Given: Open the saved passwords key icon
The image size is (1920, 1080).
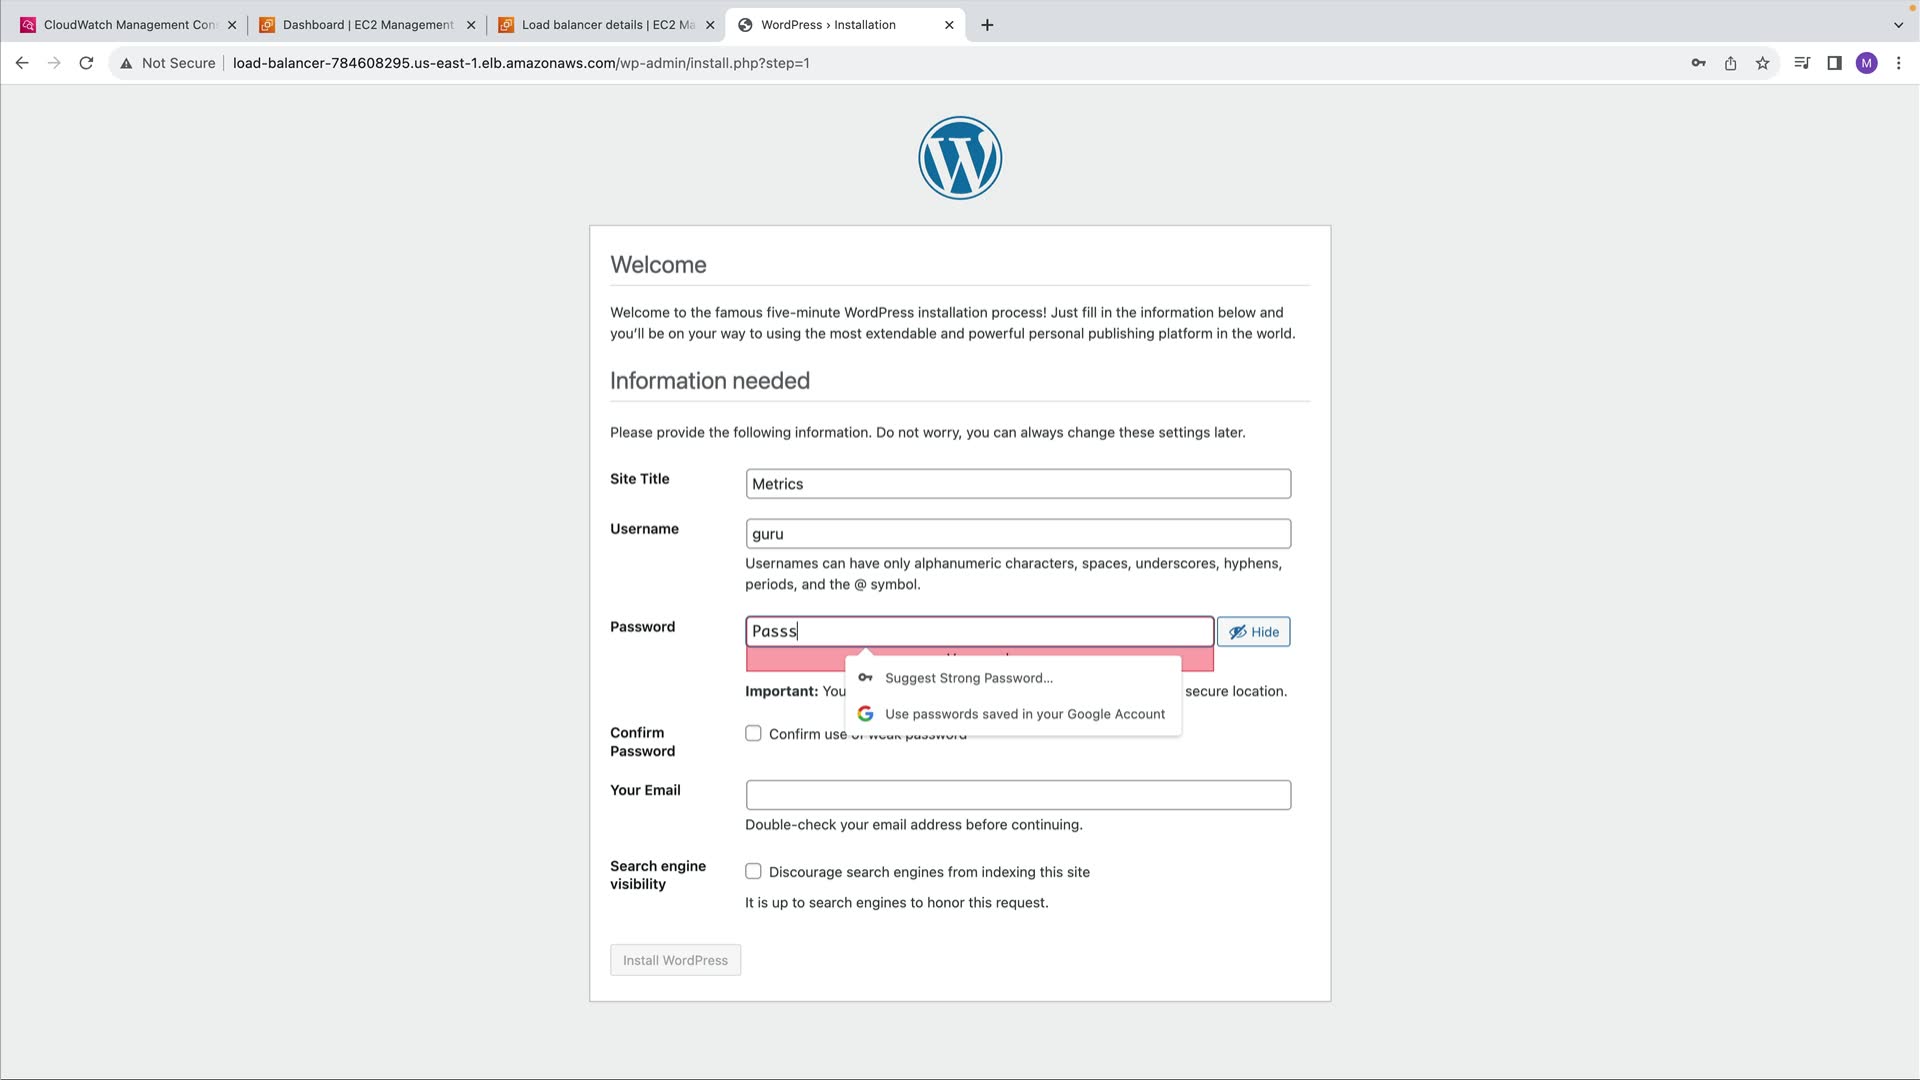Looking at the screenshot, I should [x=1698, y=63].
